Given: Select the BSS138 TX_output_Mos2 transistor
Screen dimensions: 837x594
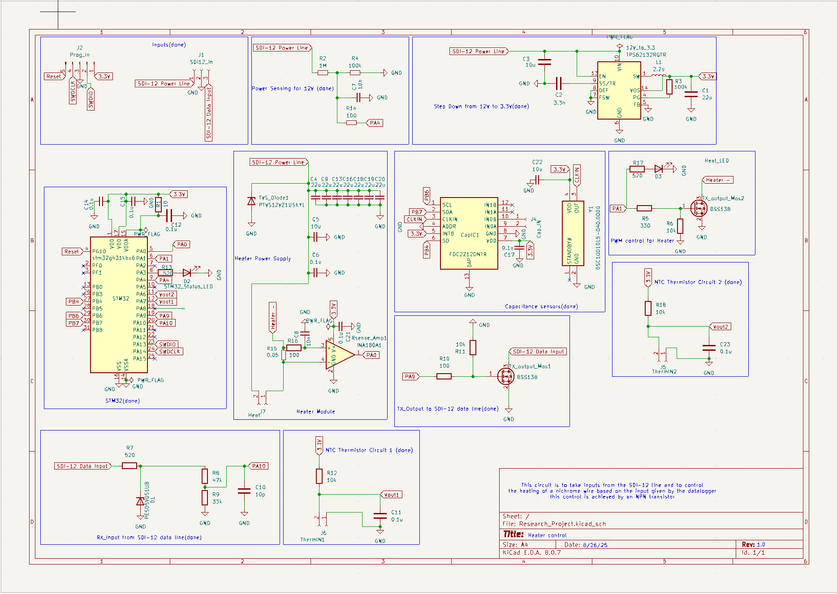Looking at the screenshot, I should click(698, 207).
